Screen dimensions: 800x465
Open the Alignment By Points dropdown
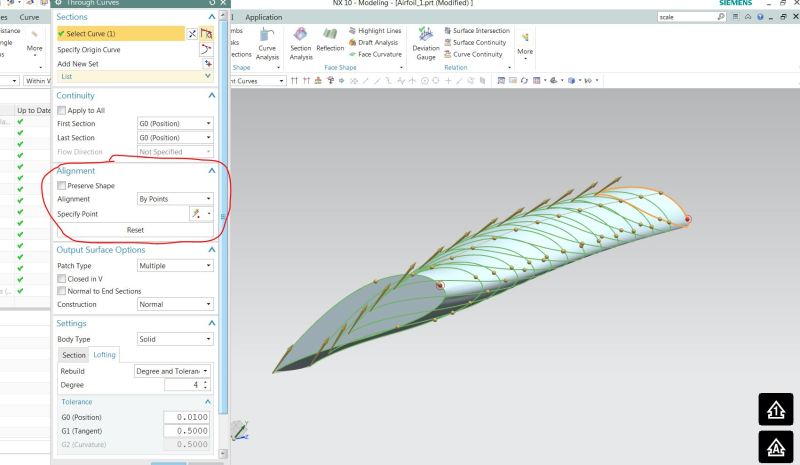point(175,199)
